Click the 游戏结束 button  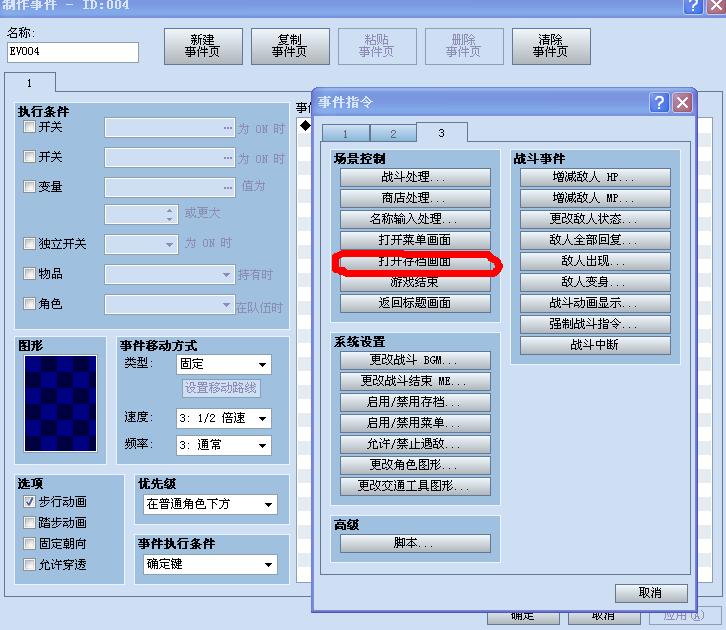click(415, 282)
